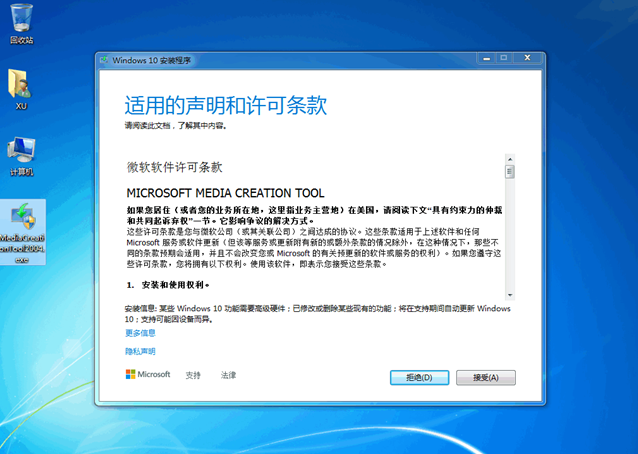The height and width of the screenshot is (454, 638).
Task: Click the MICROSOFT MEDIA CREATION TOOL heading
Action: (x=225, y=193)
